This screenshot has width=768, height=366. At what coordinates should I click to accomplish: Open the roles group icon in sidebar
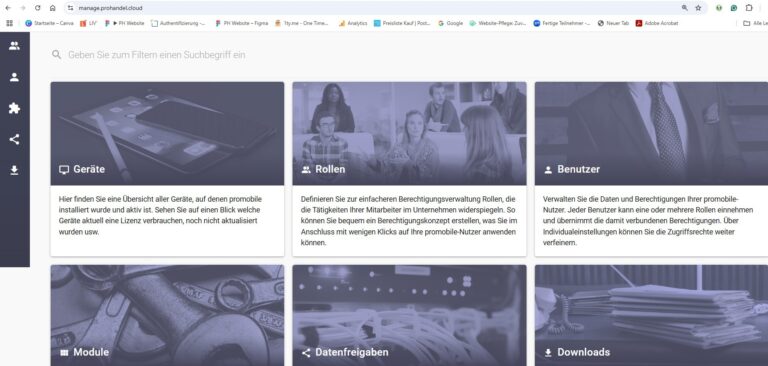pyautogui.click(x=14, y=46)
